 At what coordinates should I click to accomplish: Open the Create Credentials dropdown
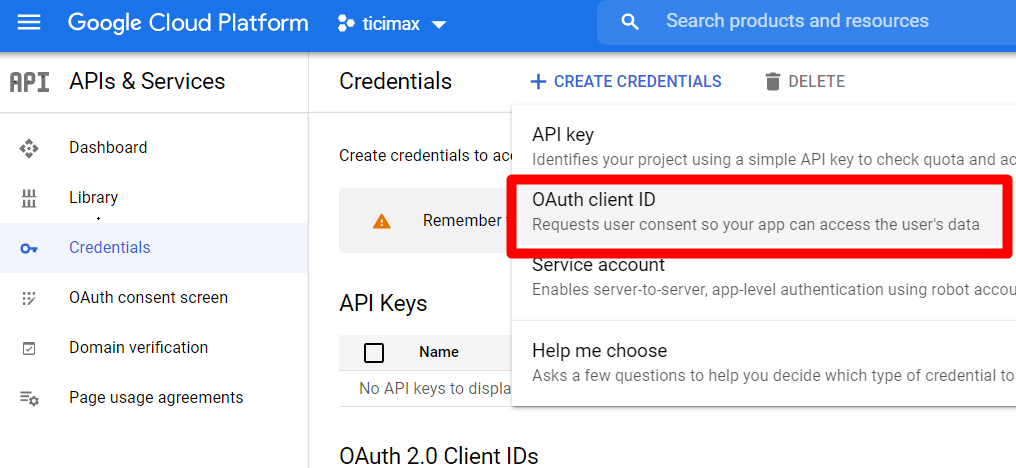625,82
